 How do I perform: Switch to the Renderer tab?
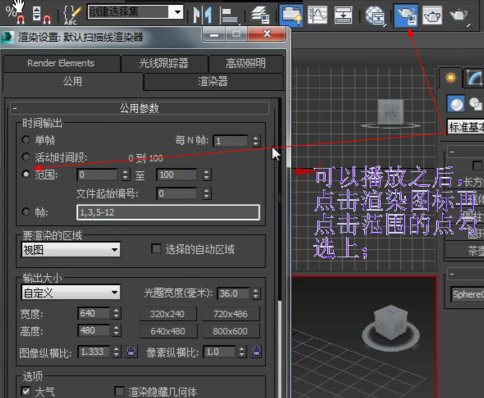213,81
